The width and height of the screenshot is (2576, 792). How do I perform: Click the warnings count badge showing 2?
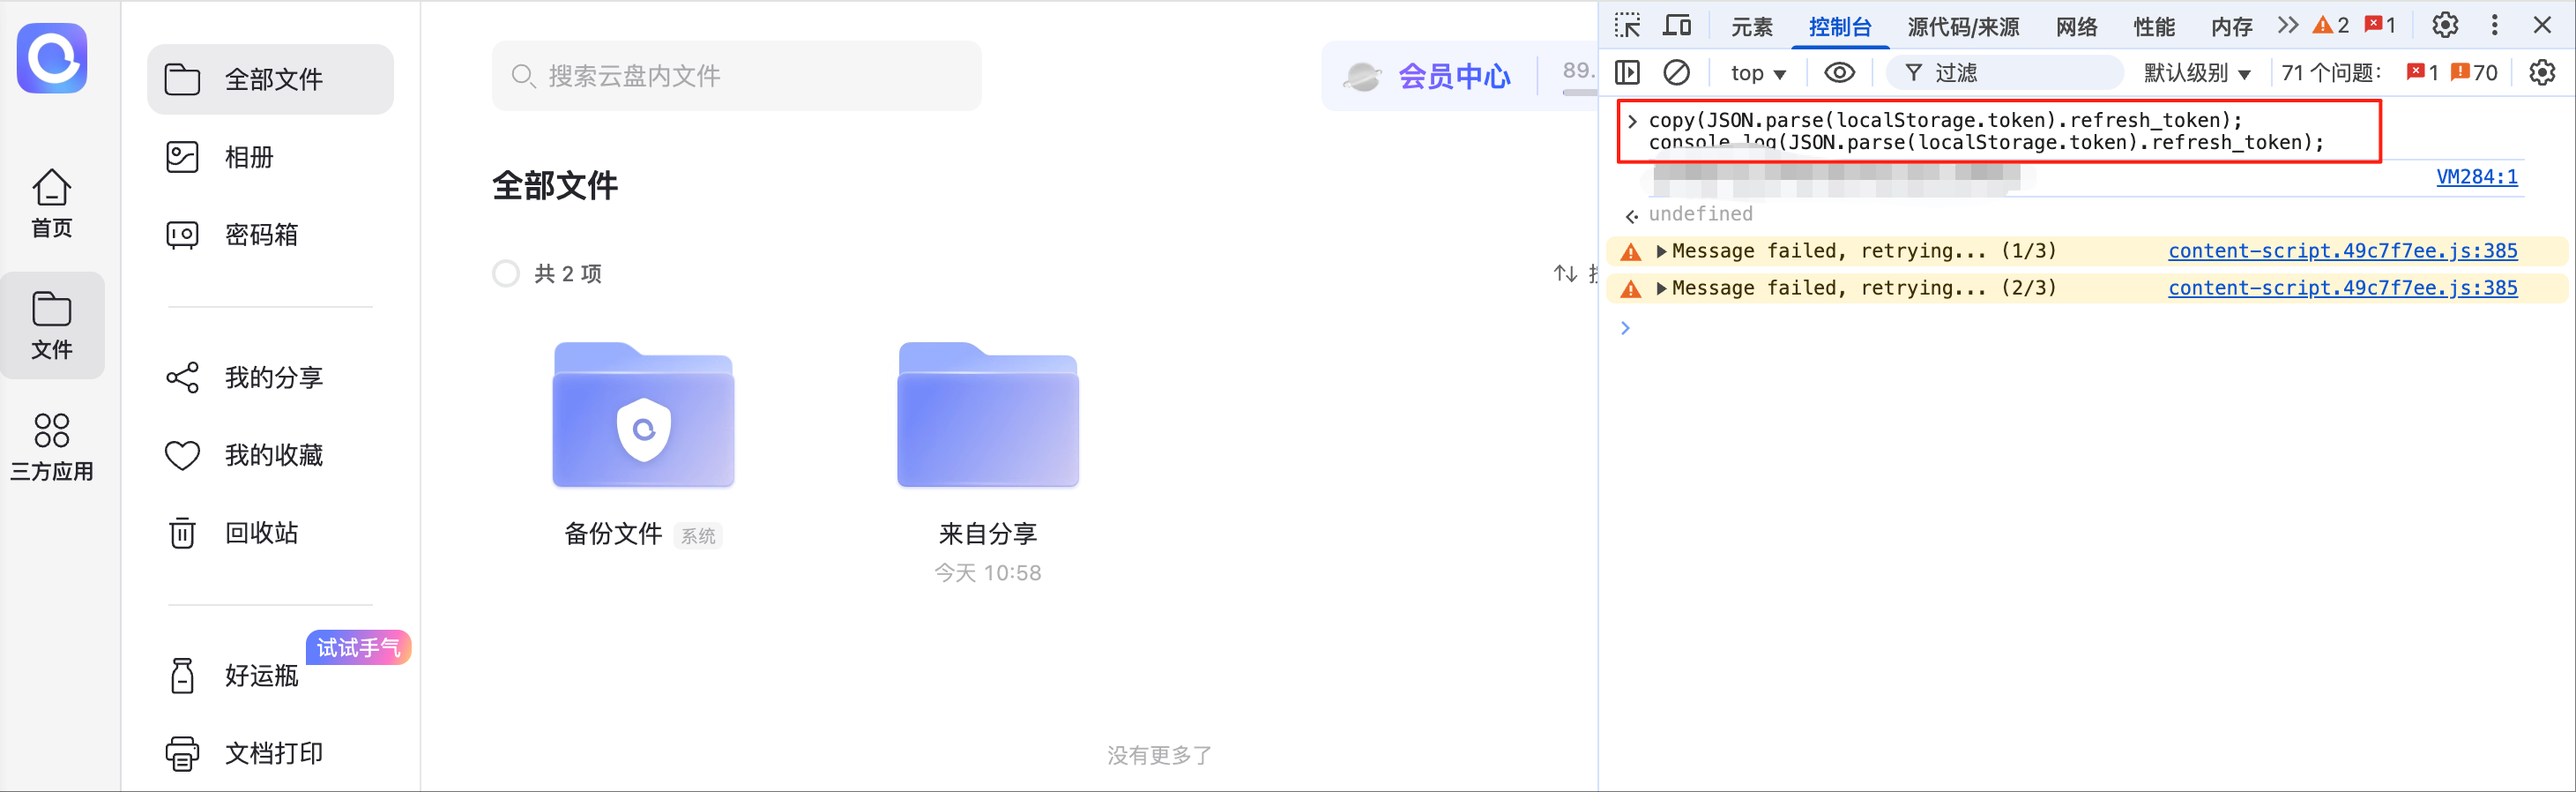pos(2331,25)
